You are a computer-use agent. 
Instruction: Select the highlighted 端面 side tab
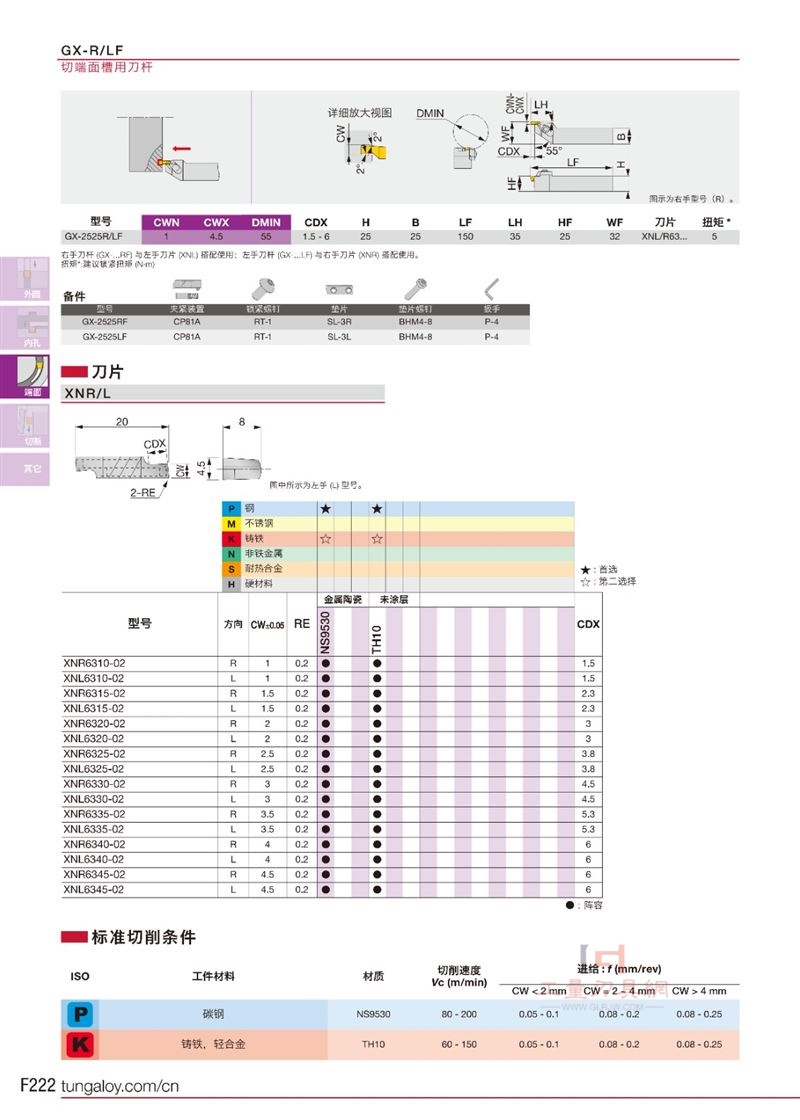24,376
